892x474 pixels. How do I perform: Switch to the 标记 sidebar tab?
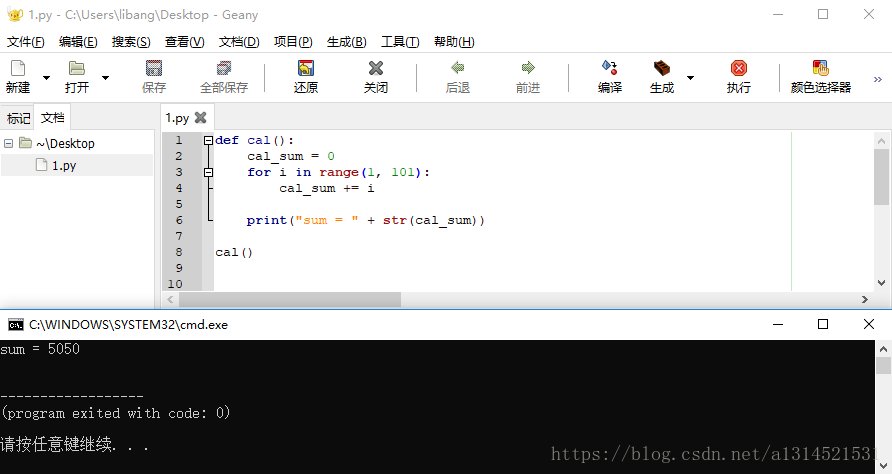tap(18, 118)
